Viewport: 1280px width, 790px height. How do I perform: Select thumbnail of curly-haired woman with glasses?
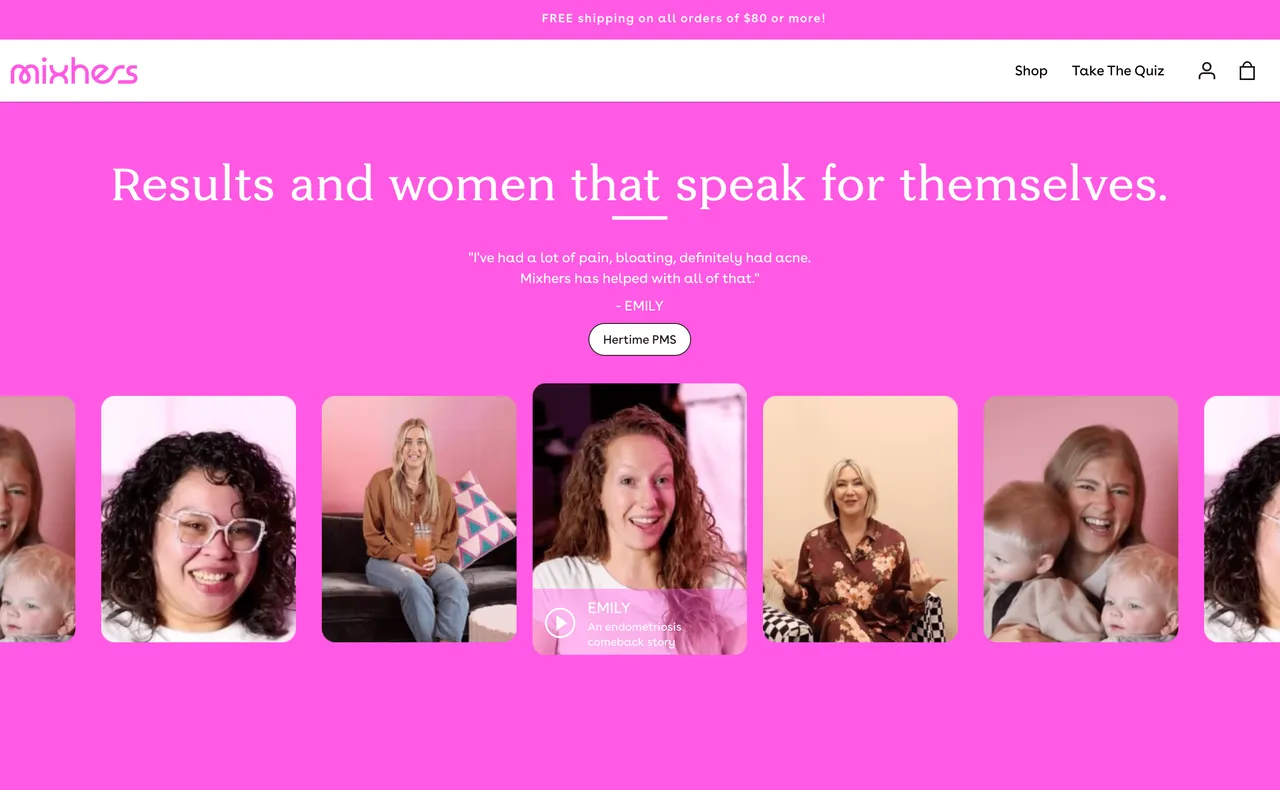pos(199,519)
